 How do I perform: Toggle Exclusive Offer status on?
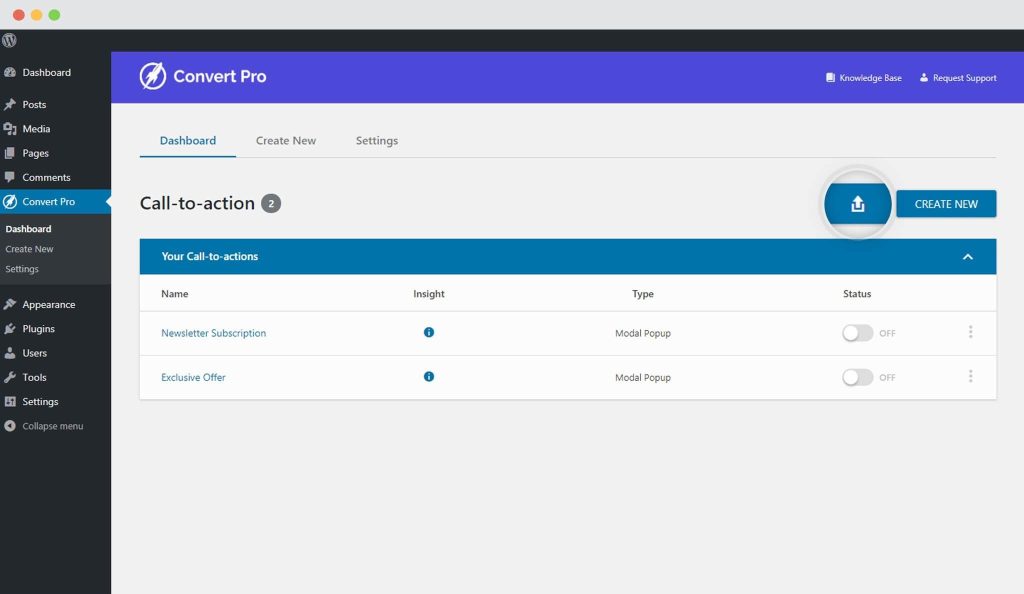(x=857, y=377)
